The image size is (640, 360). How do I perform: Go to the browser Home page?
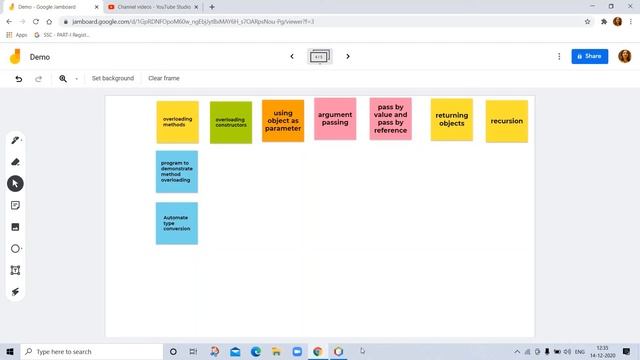point(49,22)
